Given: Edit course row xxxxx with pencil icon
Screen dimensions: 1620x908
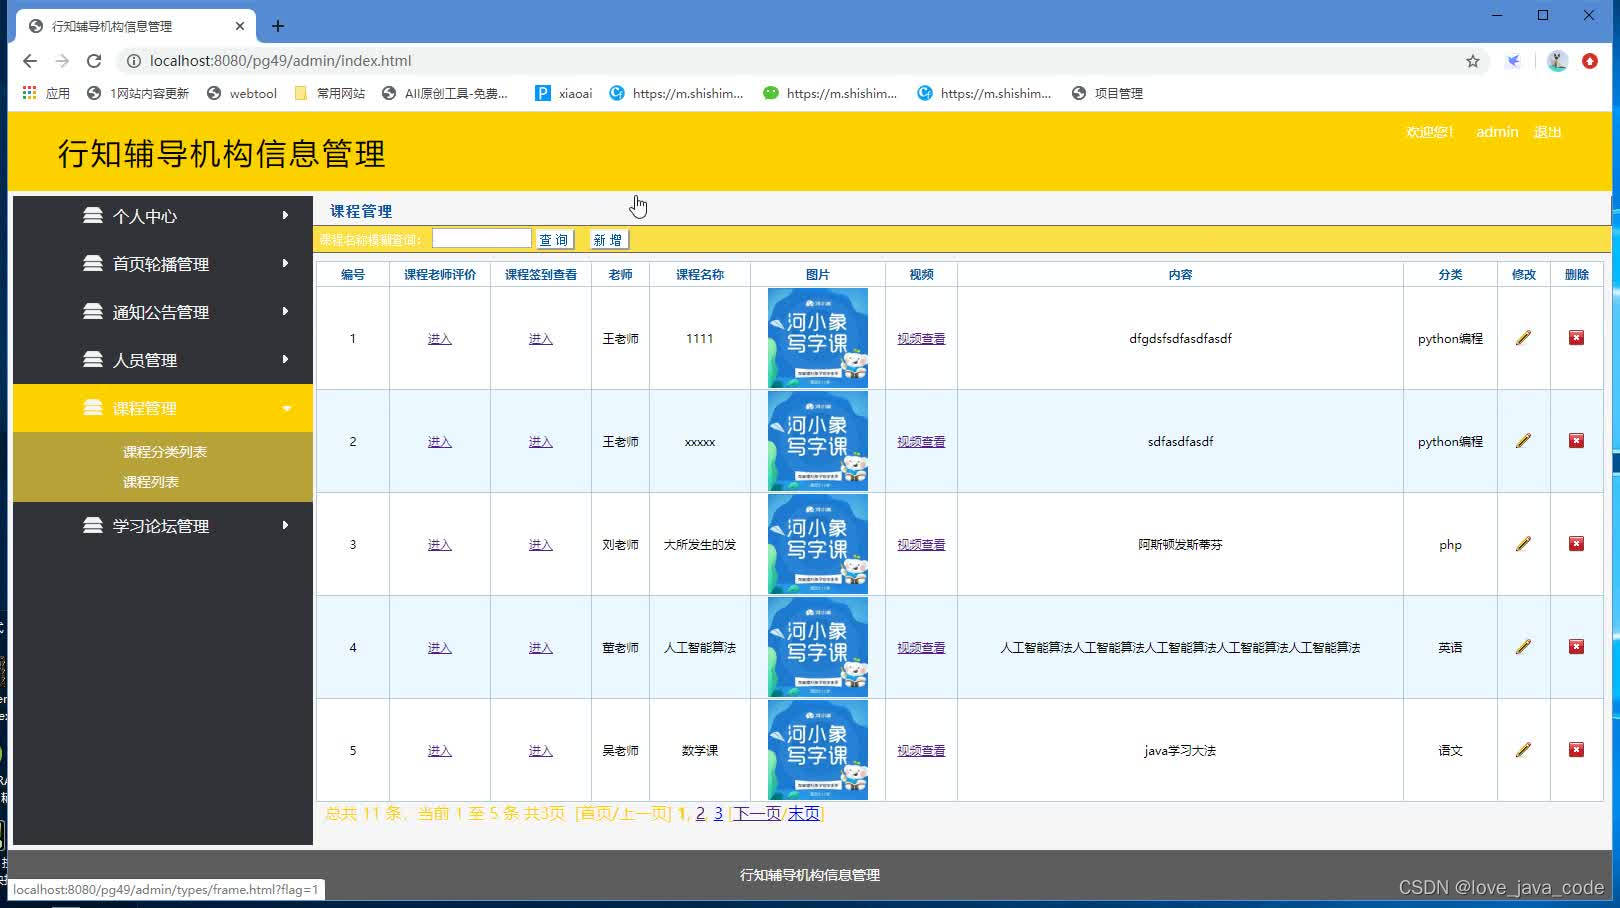Looking at the screenshot, I should point(1523,441).
